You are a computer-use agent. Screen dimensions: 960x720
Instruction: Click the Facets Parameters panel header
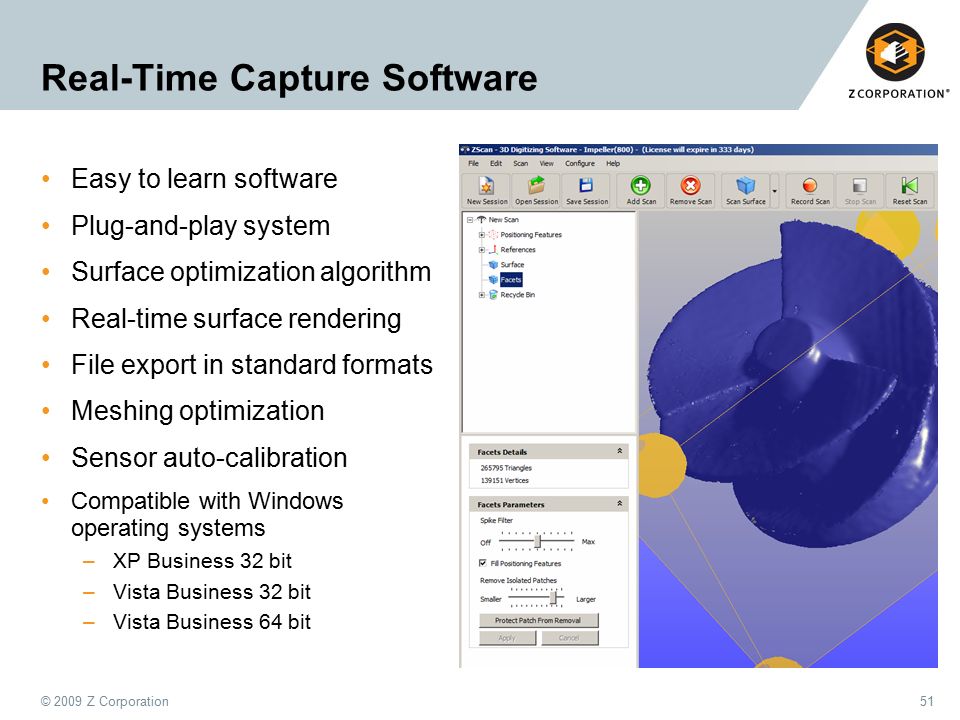(549, 504)
